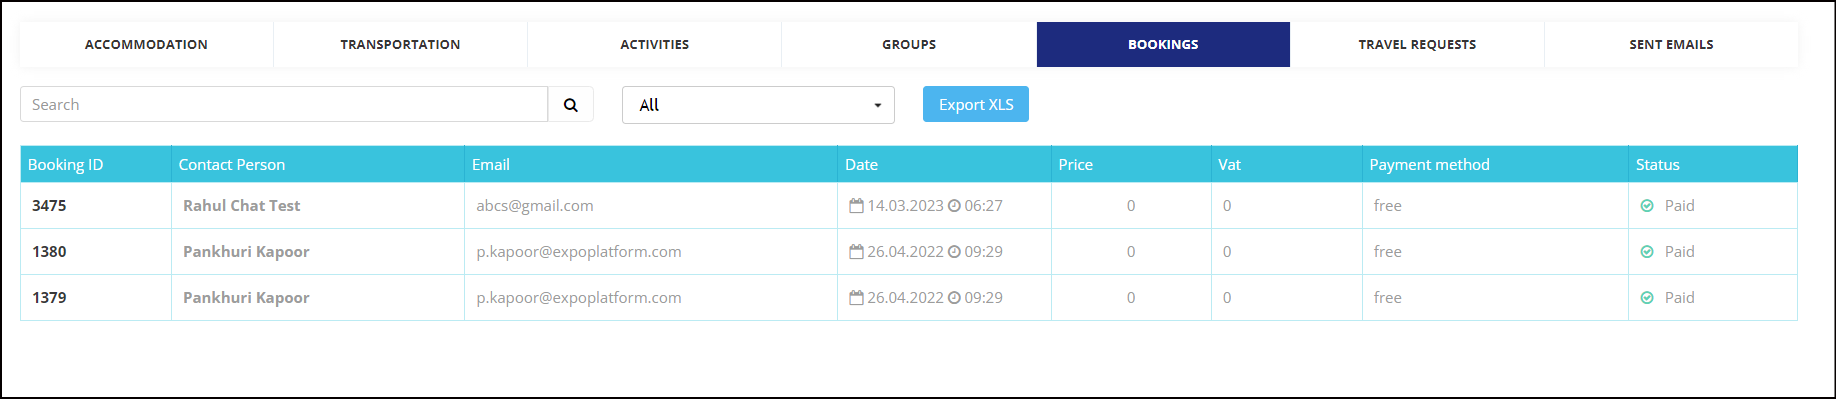Click the clock icon in booking 1379's row
Image resolution: width=1836 pixels, height=399 pixels.
pyautogui.click(x=954, y=298)
